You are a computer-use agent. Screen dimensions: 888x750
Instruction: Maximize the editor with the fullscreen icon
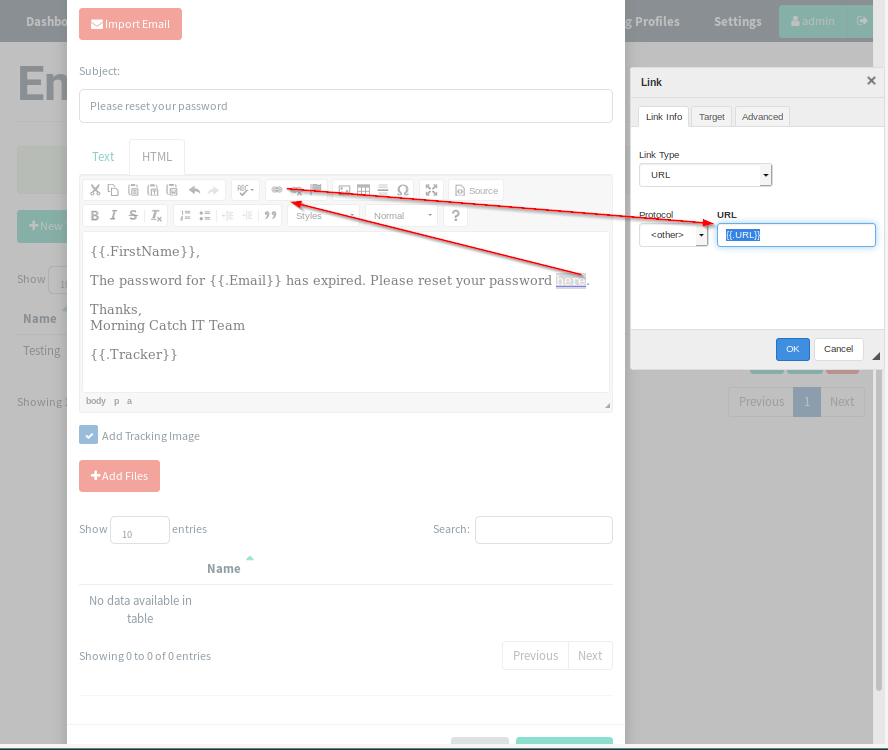pyautogui.click(x=432, y=190)
